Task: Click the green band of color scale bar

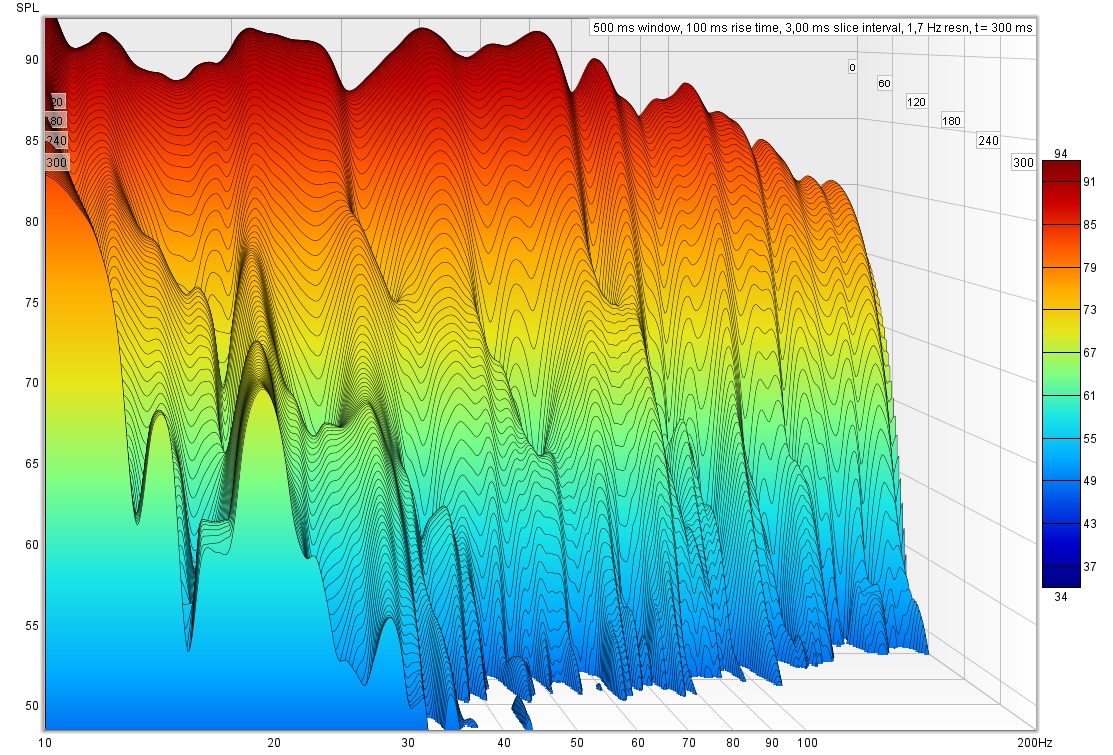Action: click(1061, 374)
